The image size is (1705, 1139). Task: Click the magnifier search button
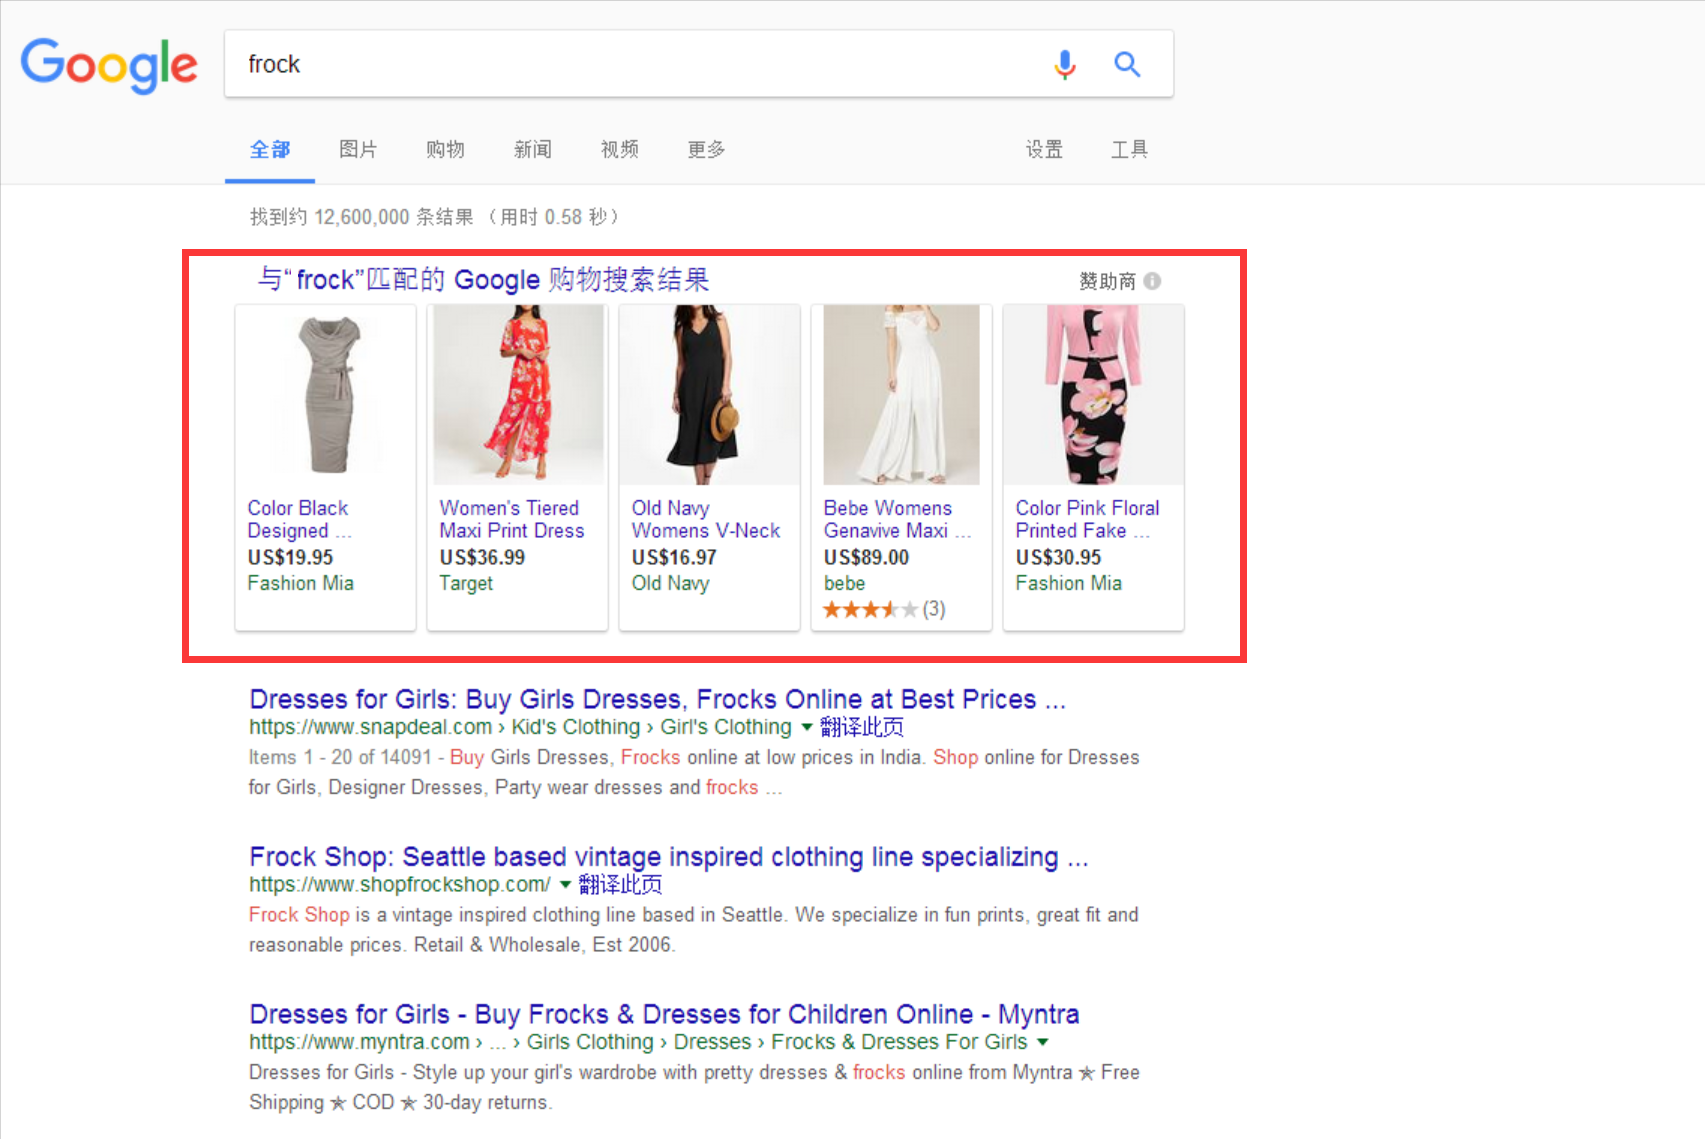tap(1127, 65)
